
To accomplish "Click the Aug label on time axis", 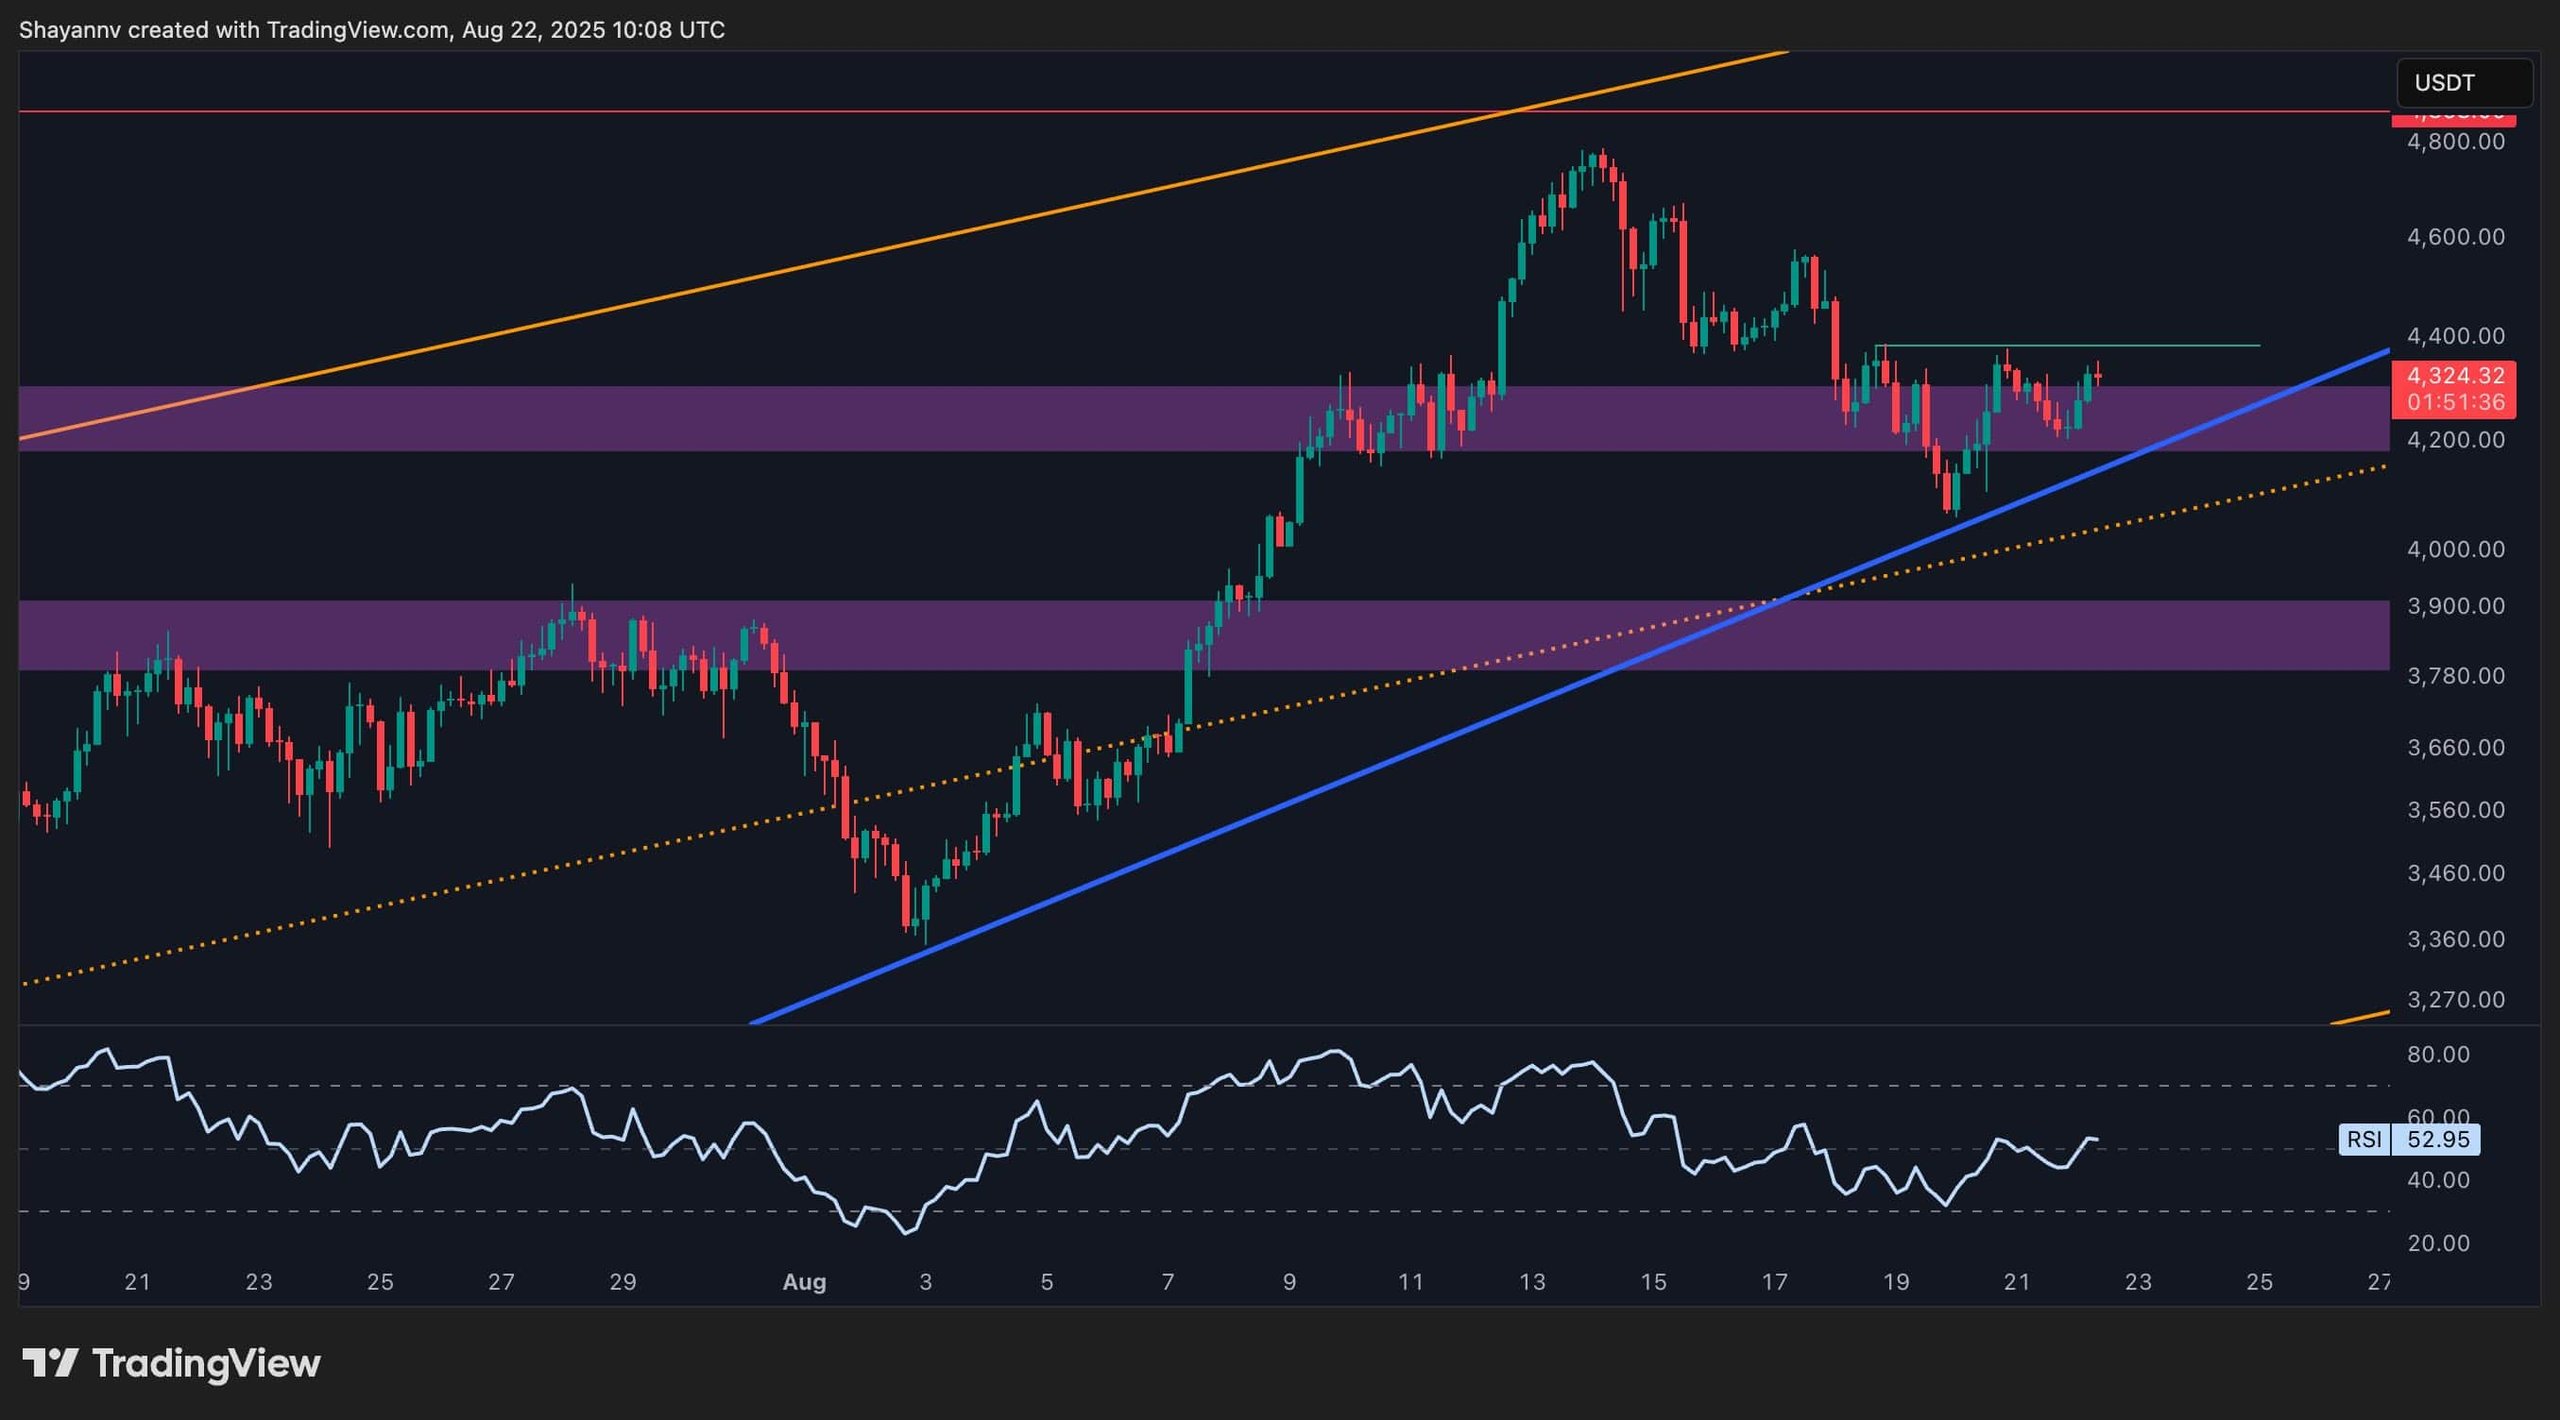I will point(804,1281).
